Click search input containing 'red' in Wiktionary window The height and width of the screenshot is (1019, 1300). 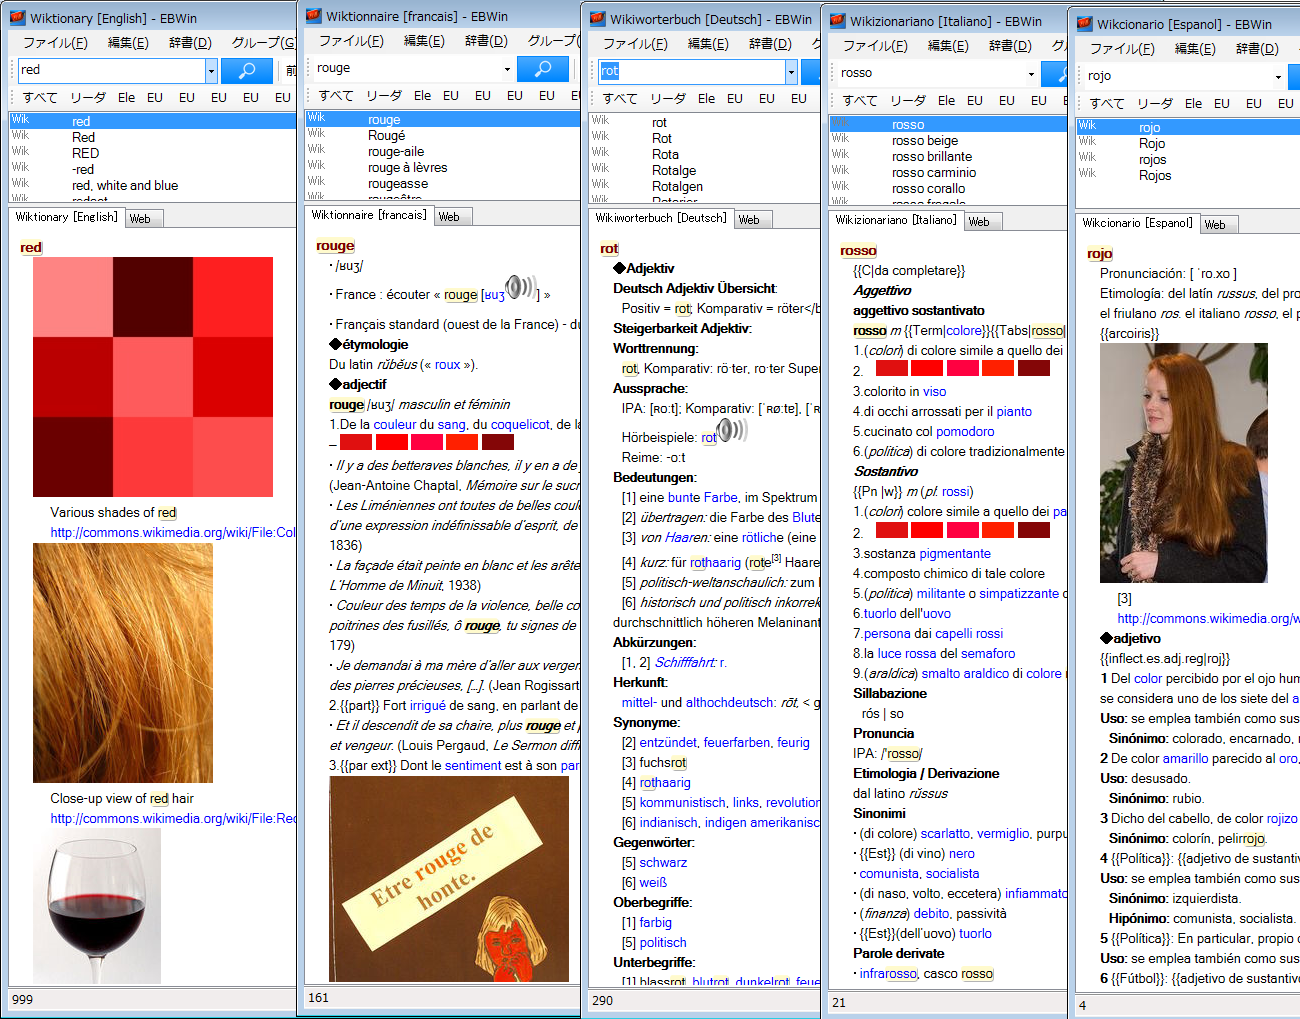click(x=111, y=70)
